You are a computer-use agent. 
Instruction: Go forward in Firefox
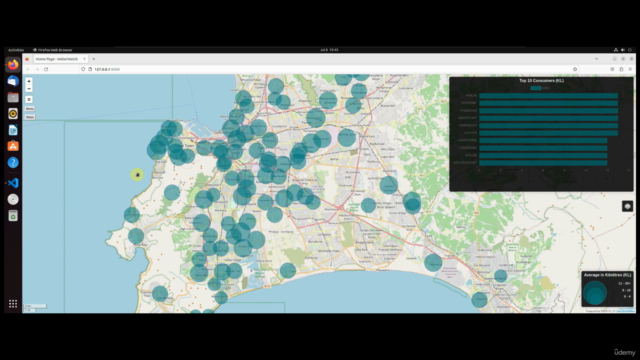[37, 69]
